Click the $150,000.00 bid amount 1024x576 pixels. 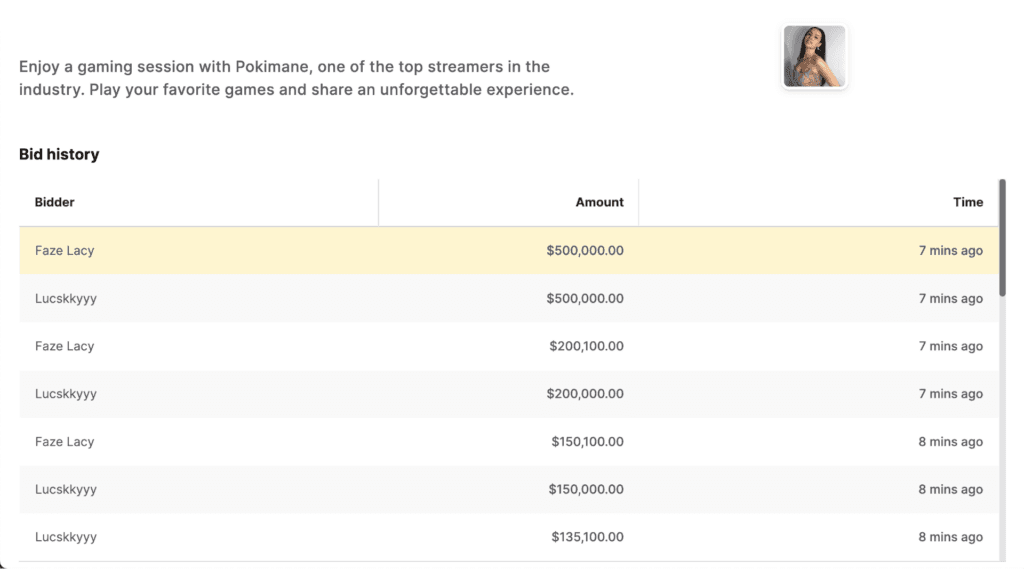587,490
